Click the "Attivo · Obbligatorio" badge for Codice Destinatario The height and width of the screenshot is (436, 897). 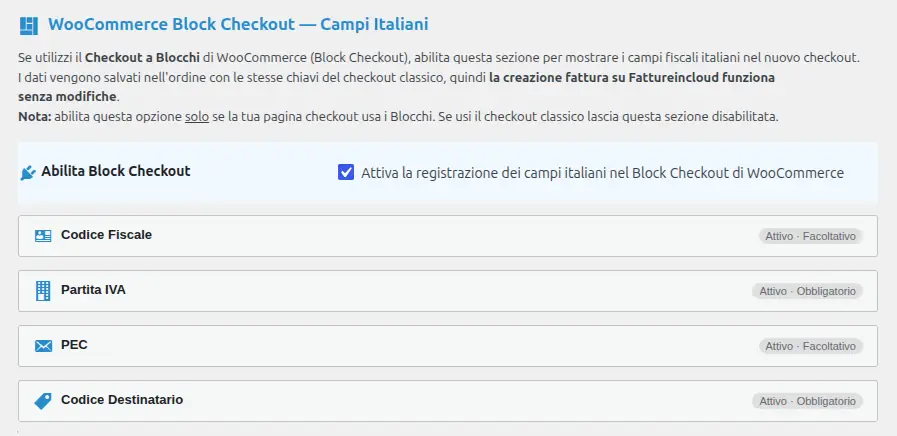click(x=807, y=401)
